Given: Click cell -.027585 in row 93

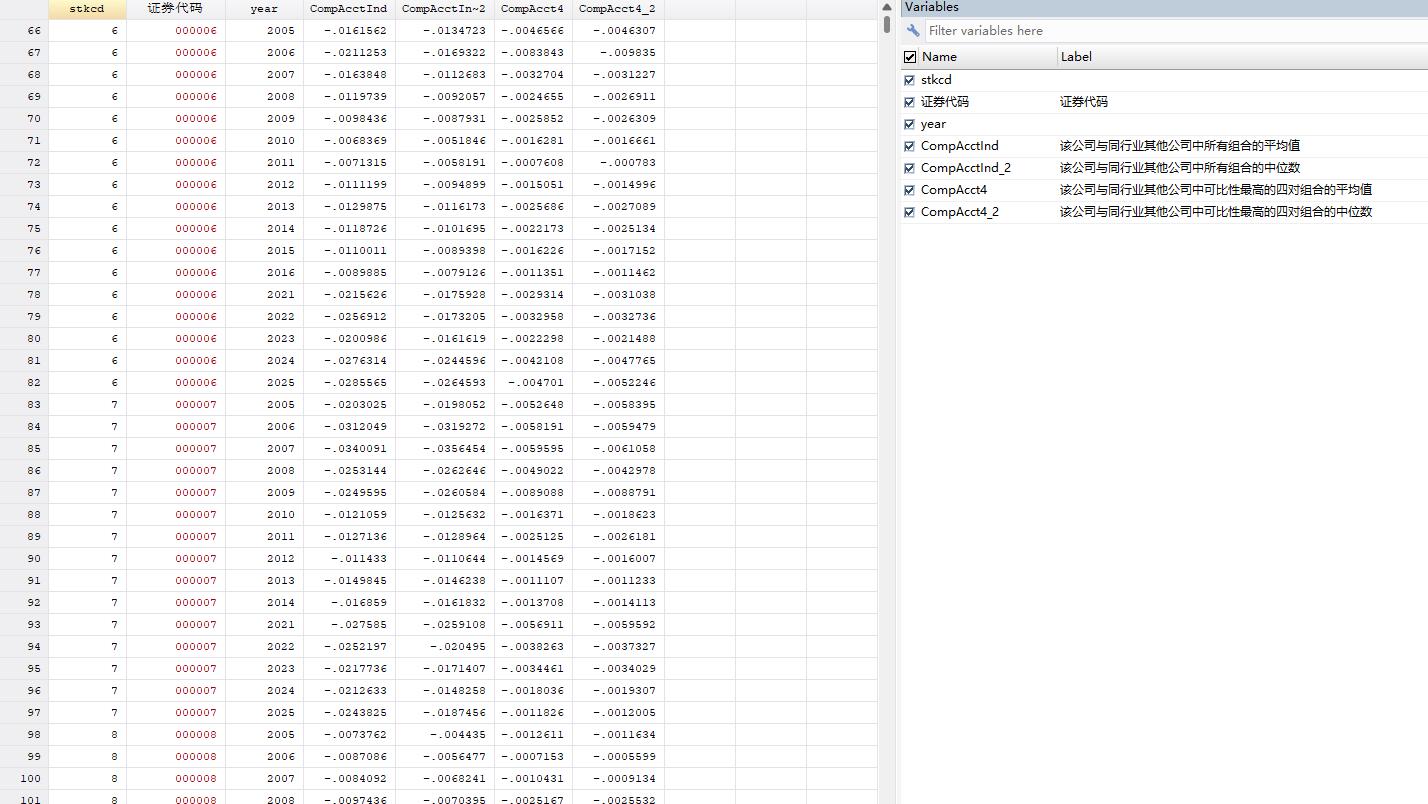Looking at the screenshot, I should [x=349, y=625].
